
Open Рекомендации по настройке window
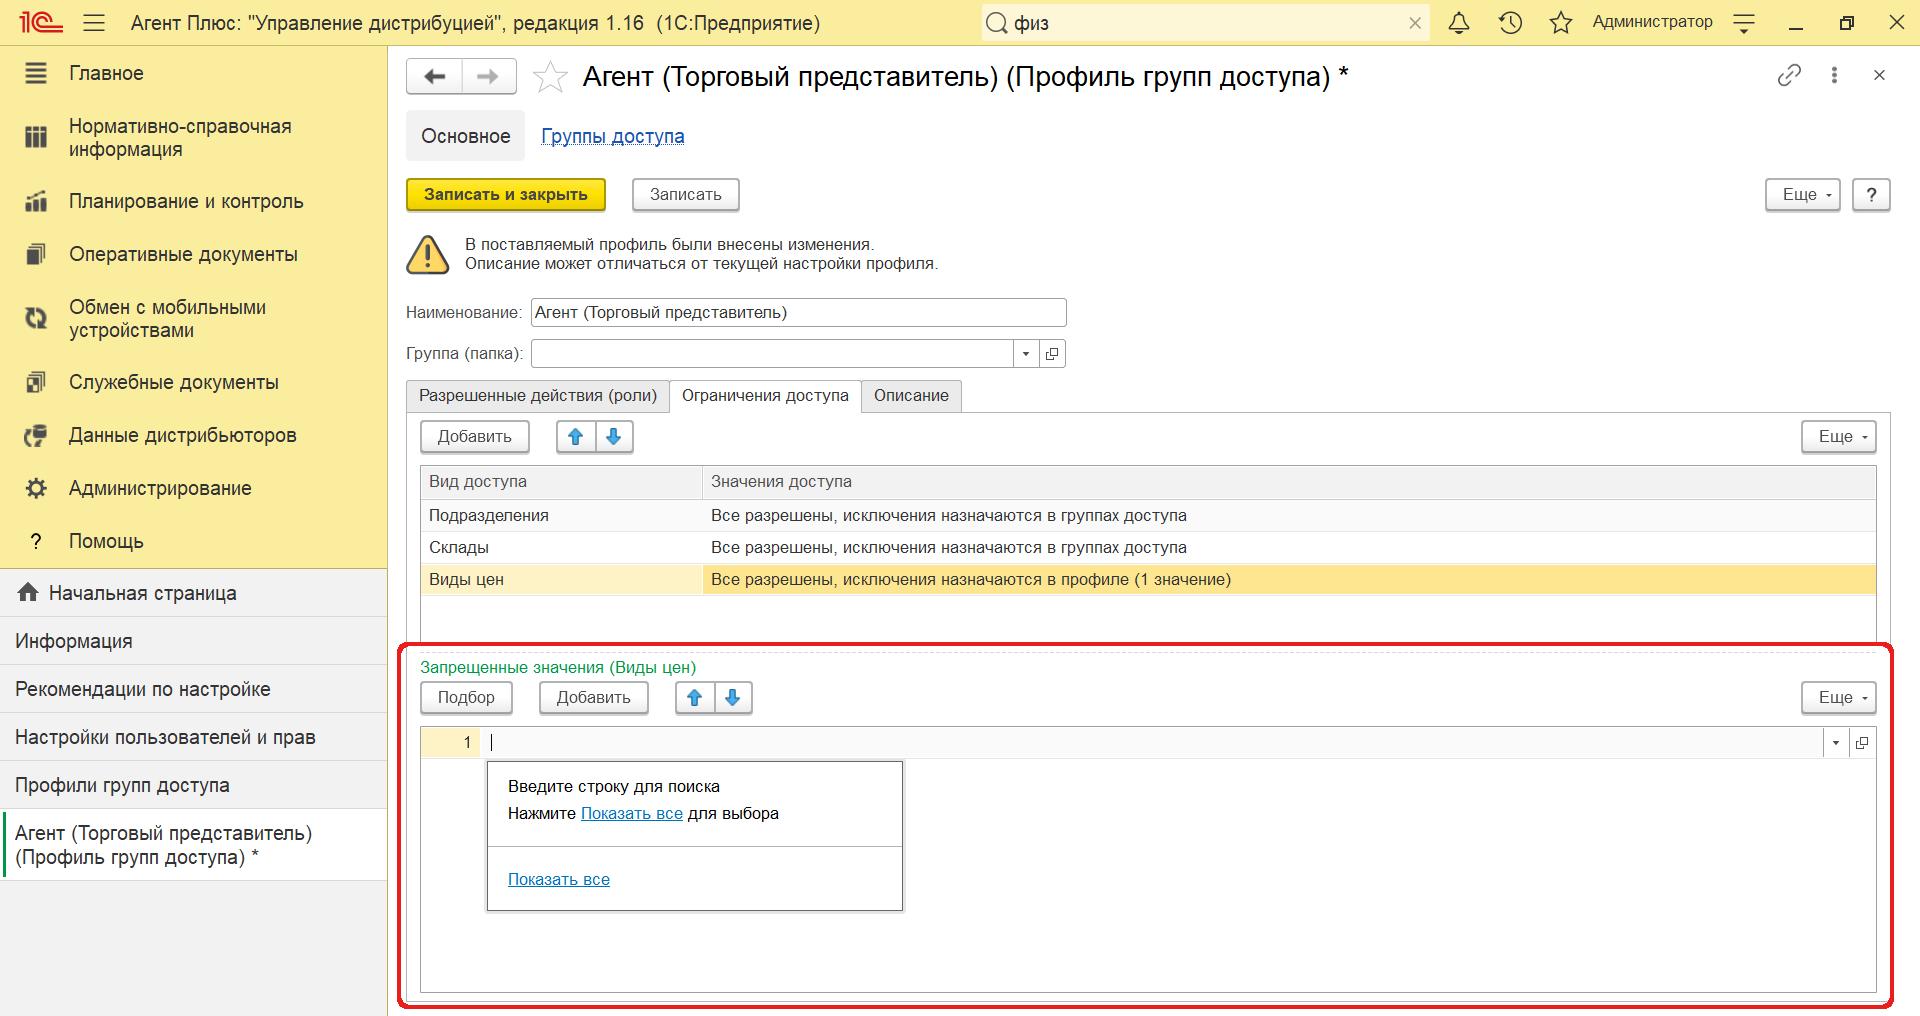click(x=193, y=689)
